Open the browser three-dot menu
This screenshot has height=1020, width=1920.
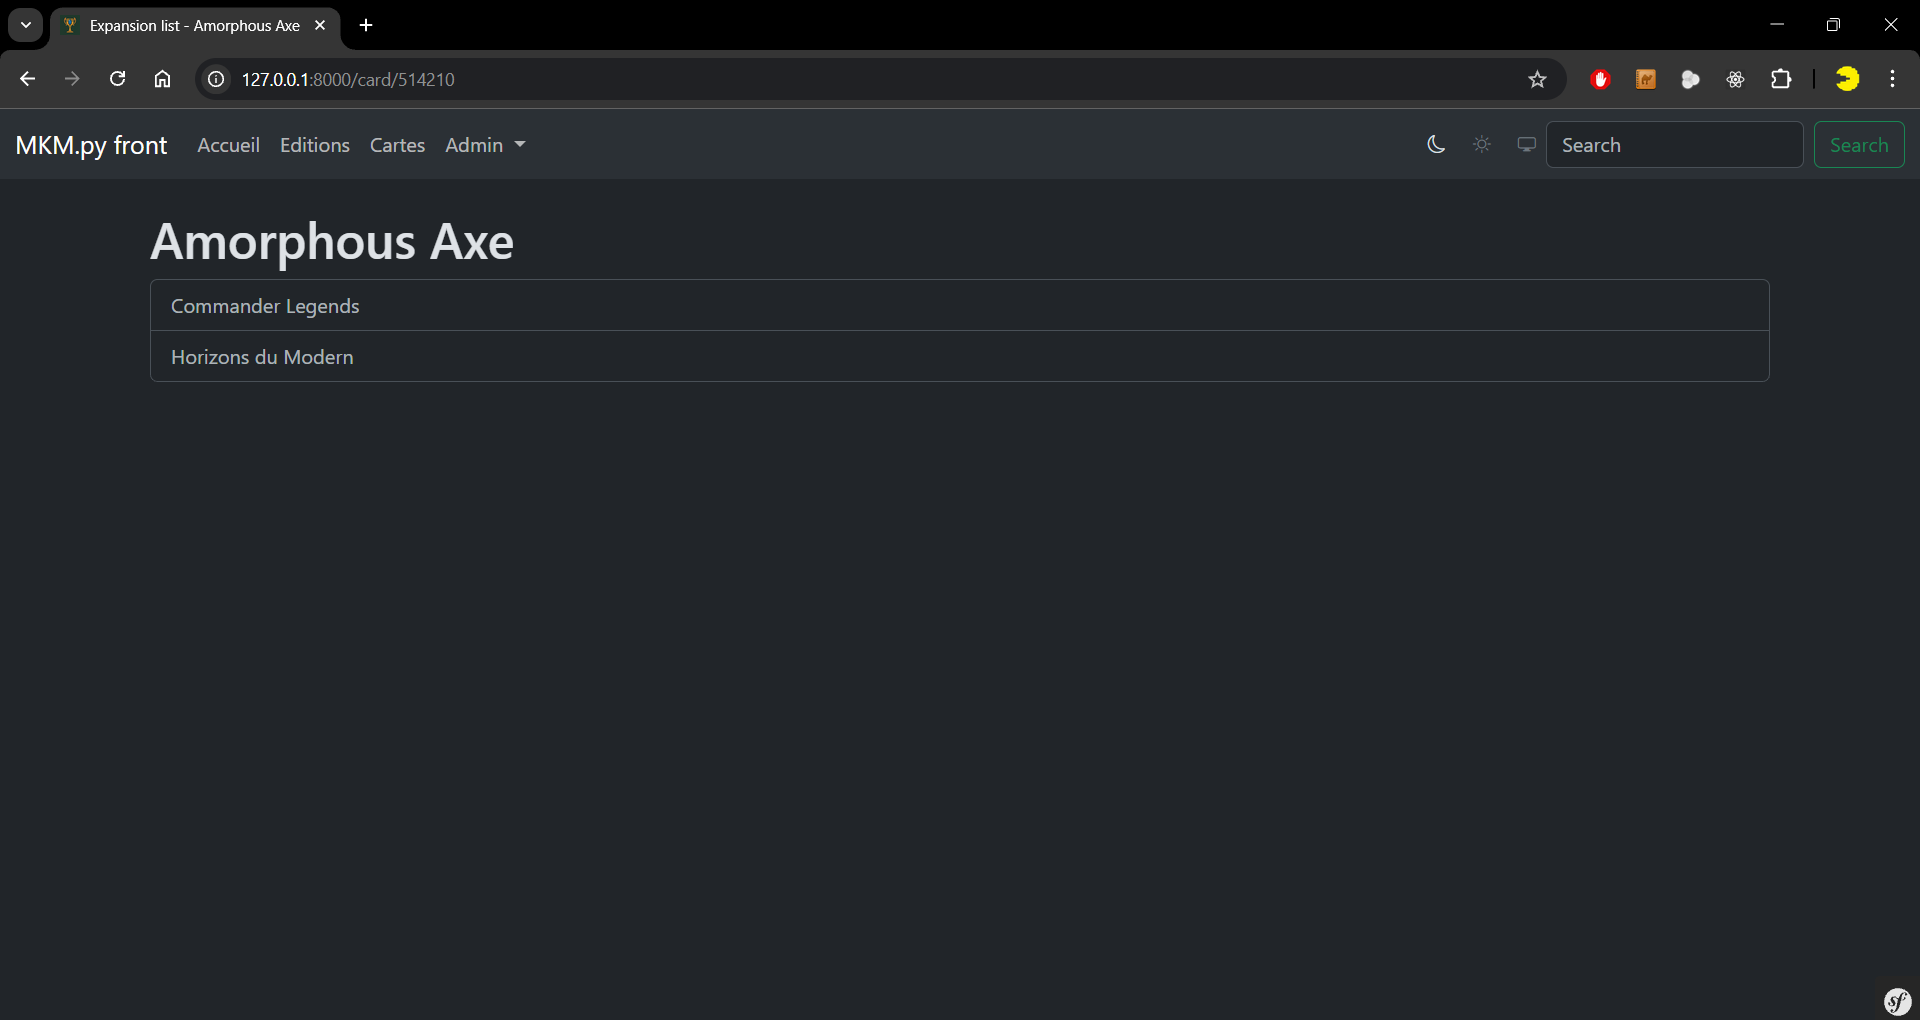[1892, 79]
